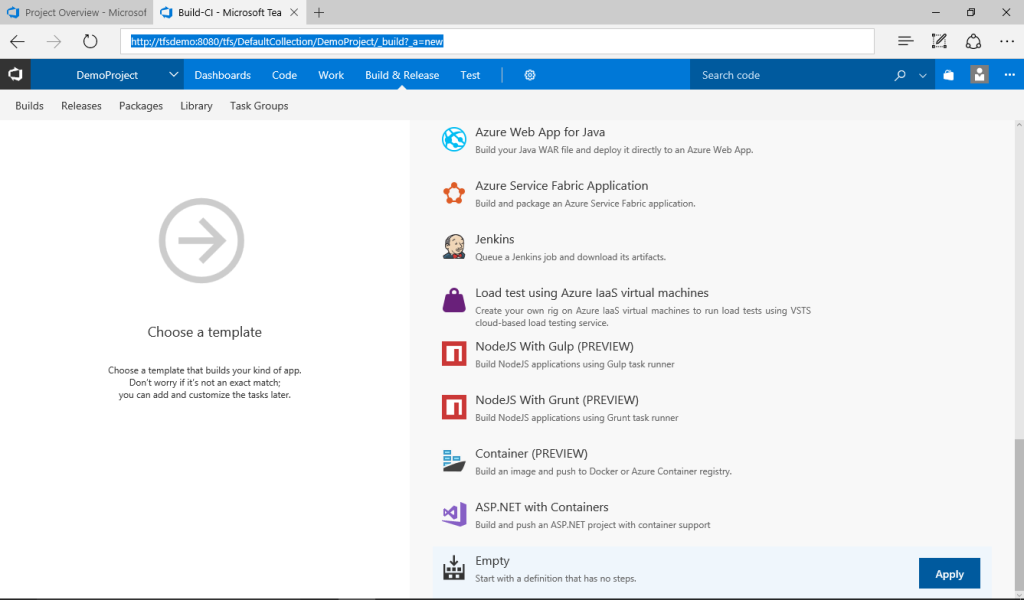
Task: Click the Apply button for Empty template
Action: pos(949,573)
